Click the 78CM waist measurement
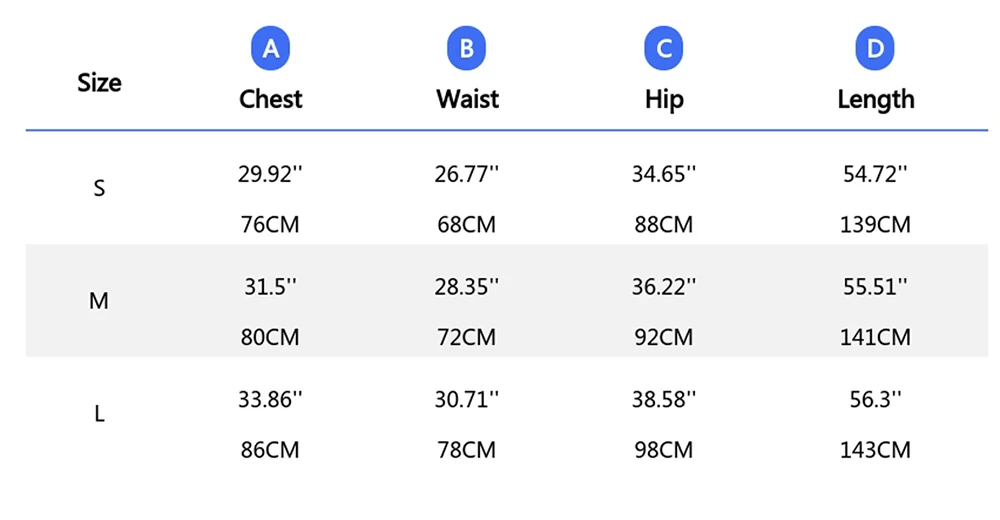 tap(467, 450)
